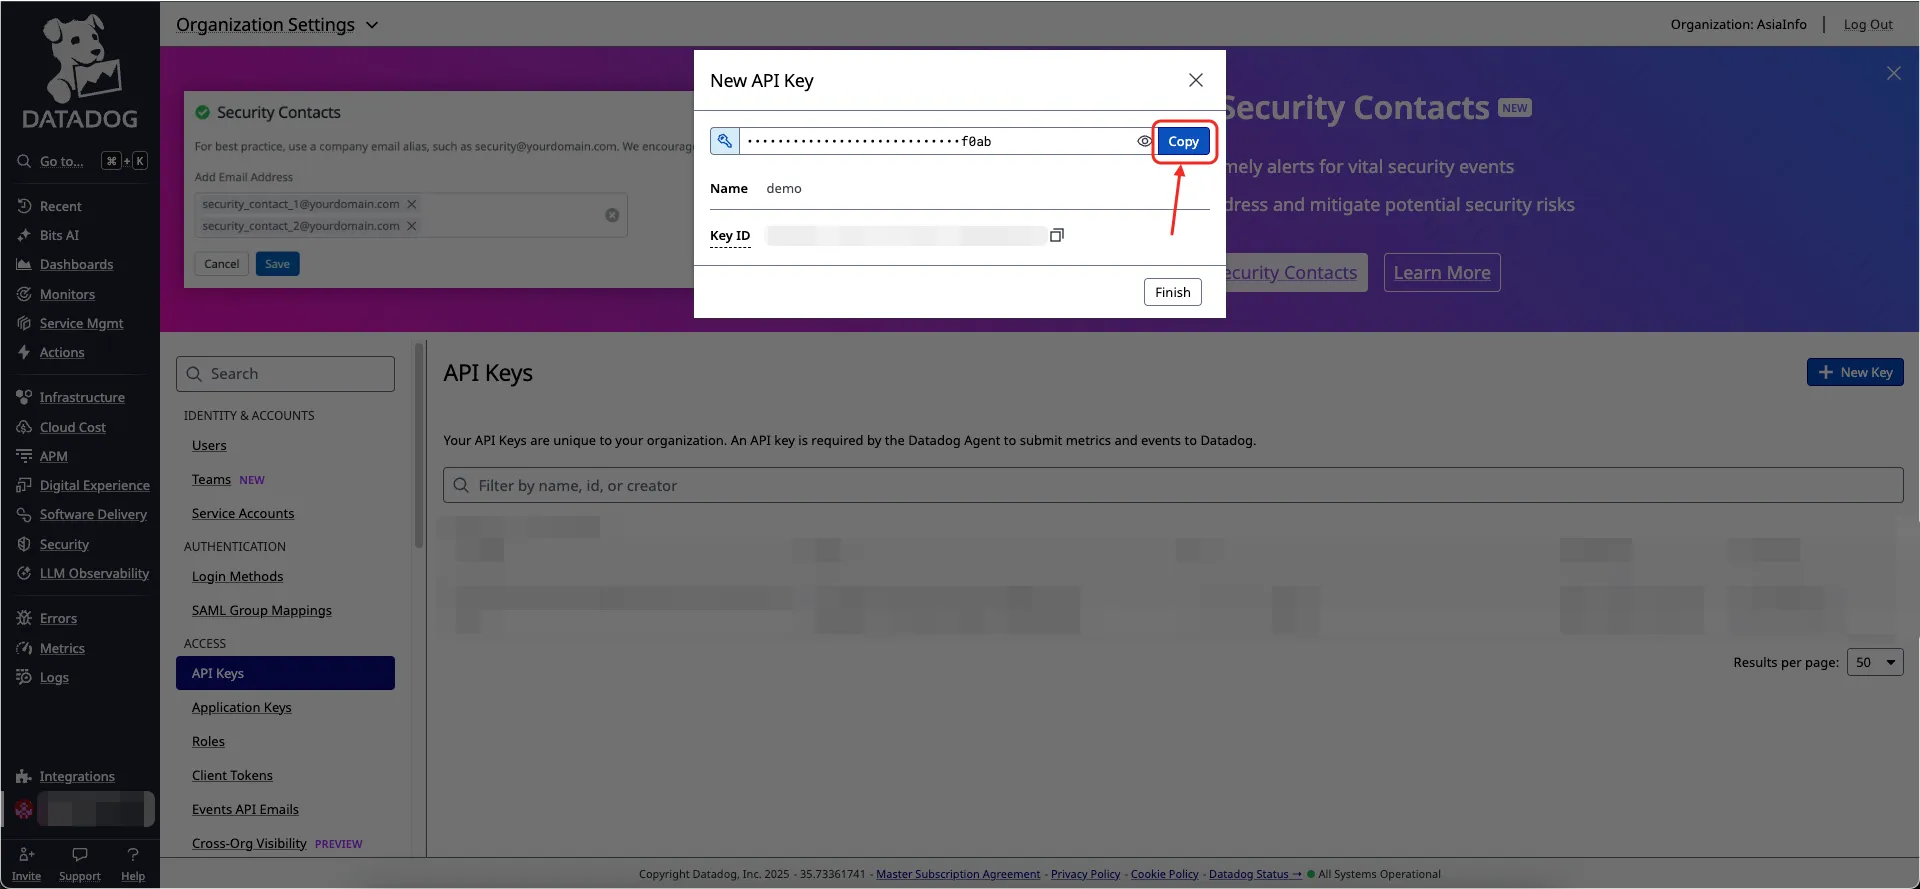
Task: Click the Filter by name input field
Action: pos(1172,486)
